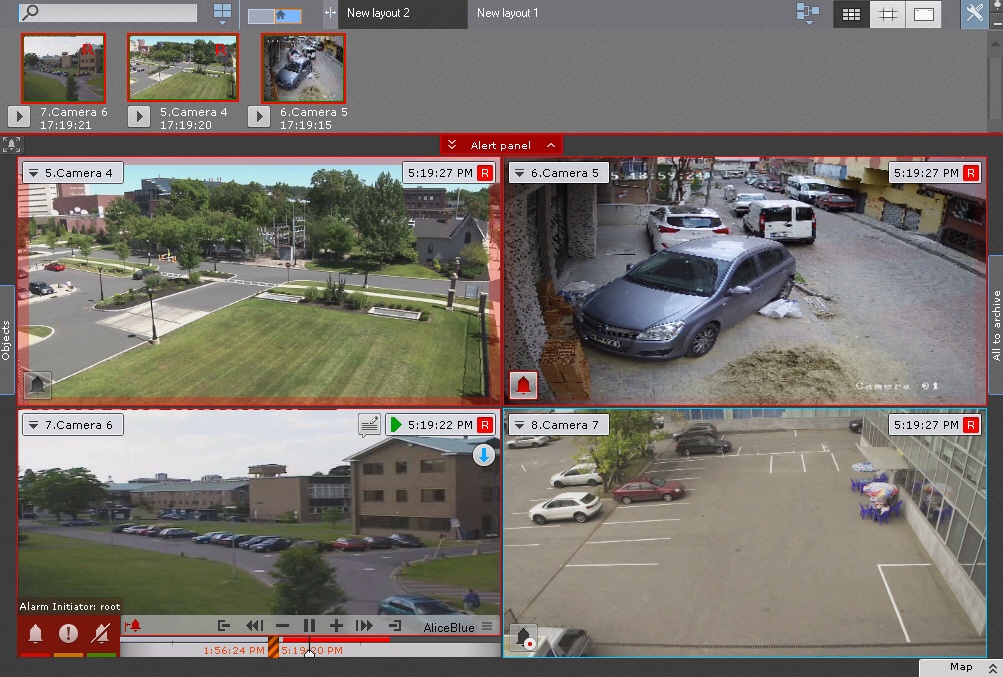Click the crossed-out bell icon on Camera 6
The width and height of the screenshot is (1003, 677).
[101, 633]
